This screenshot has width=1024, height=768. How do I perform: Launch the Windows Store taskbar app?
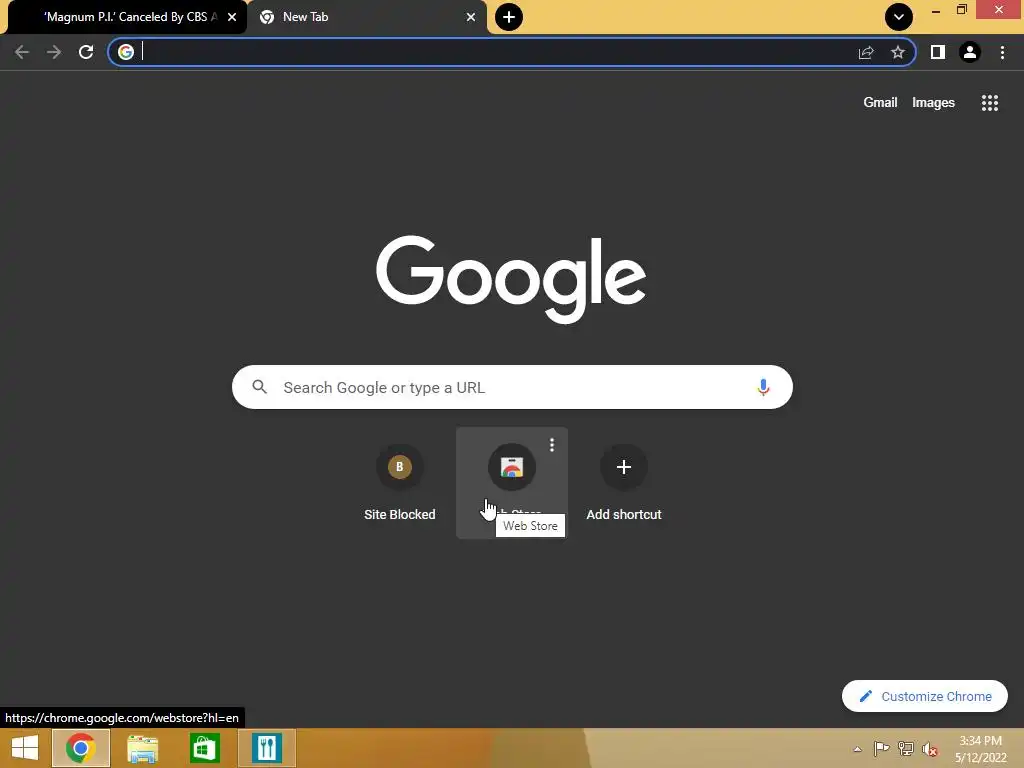[x=204, y=748]
